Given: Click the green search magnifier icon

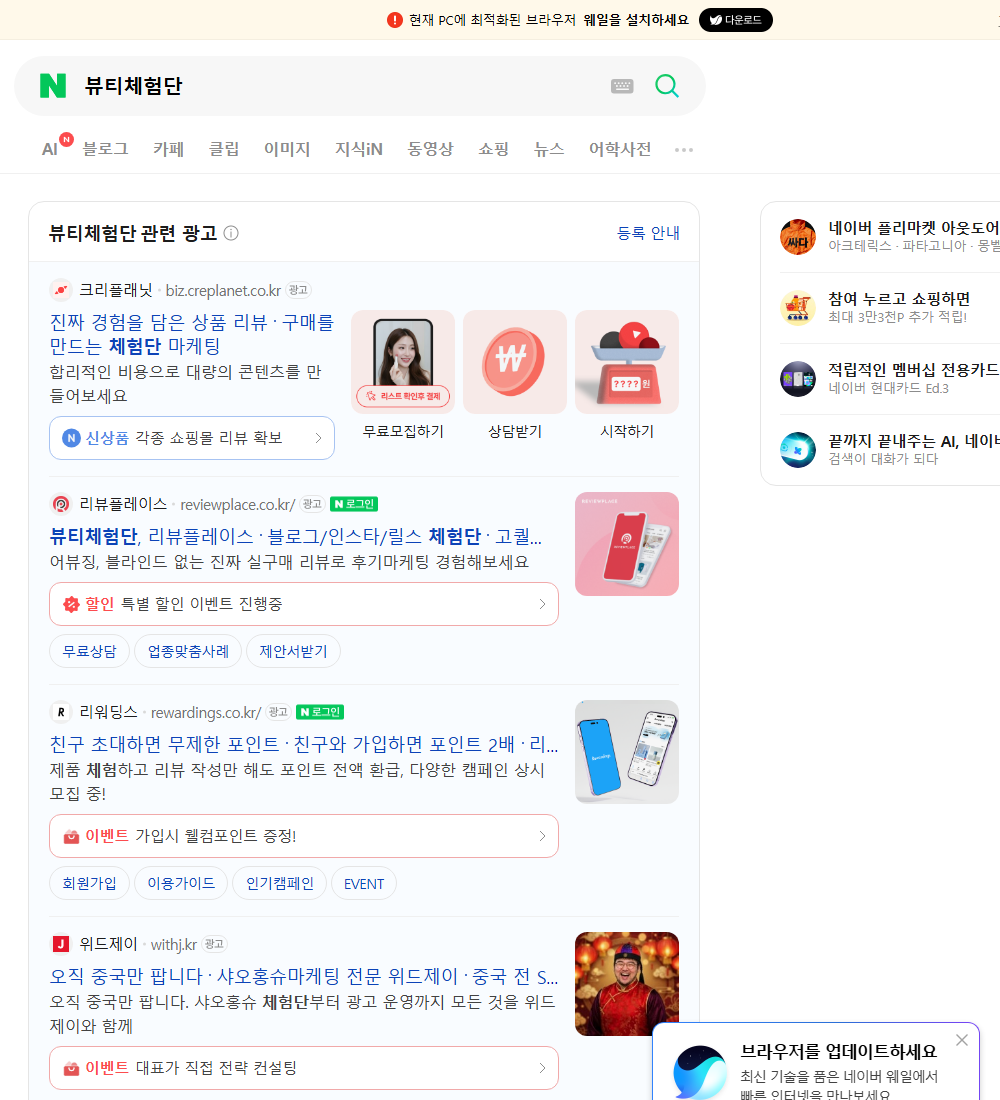Looking at the screenshot, I should pos(667,86).
